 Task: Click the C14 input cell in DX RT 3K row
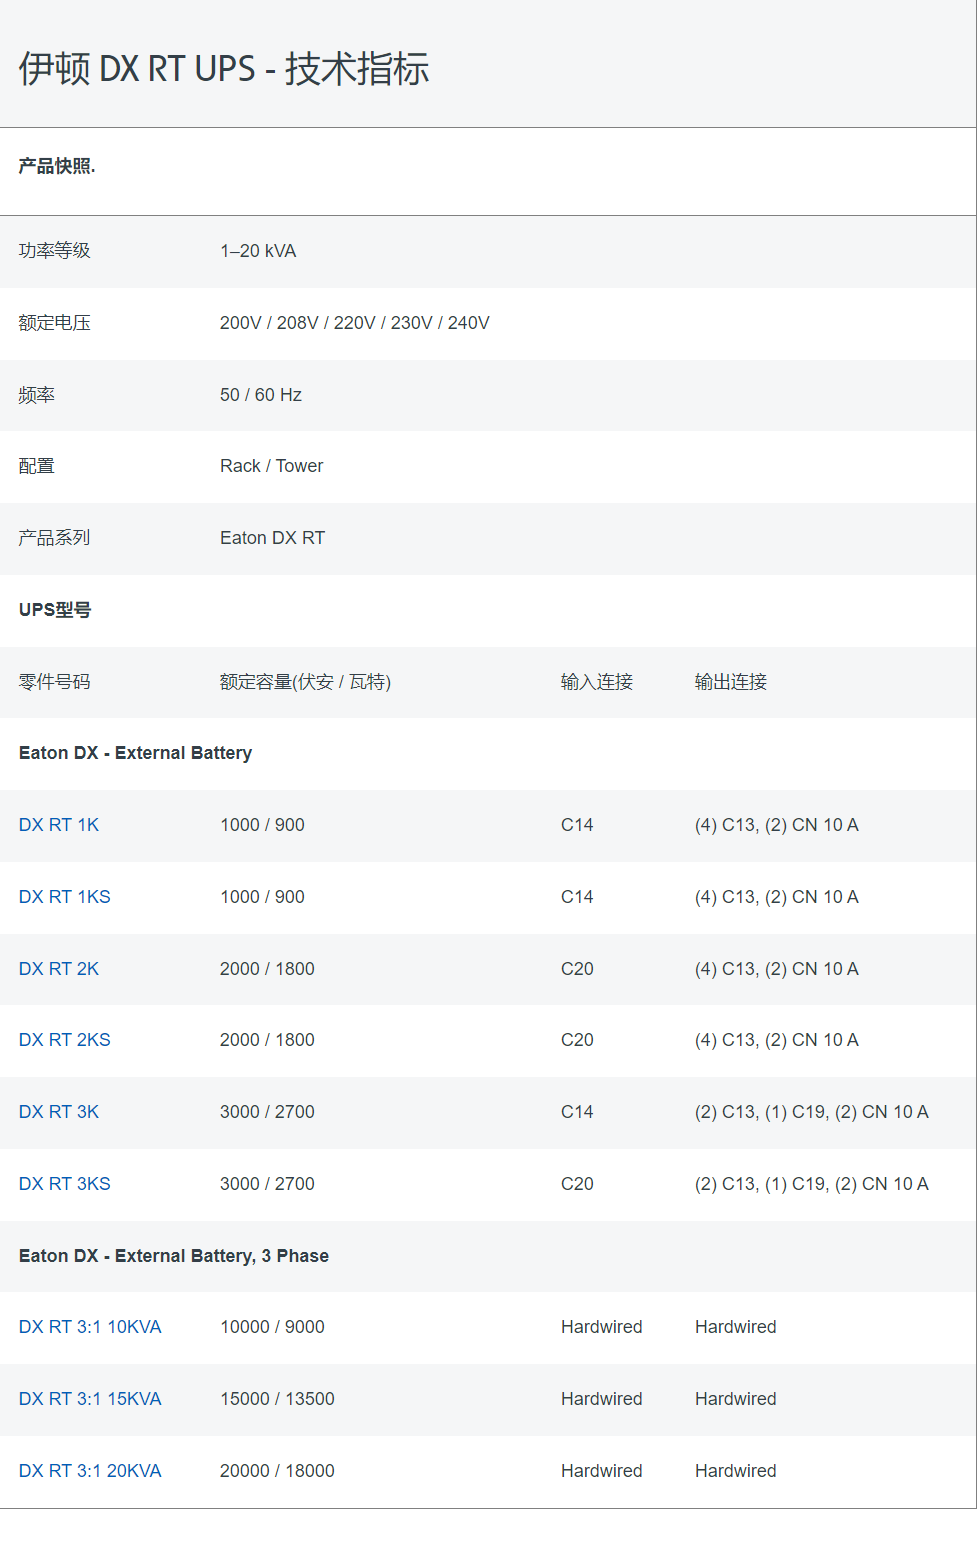click(578, 1112)
